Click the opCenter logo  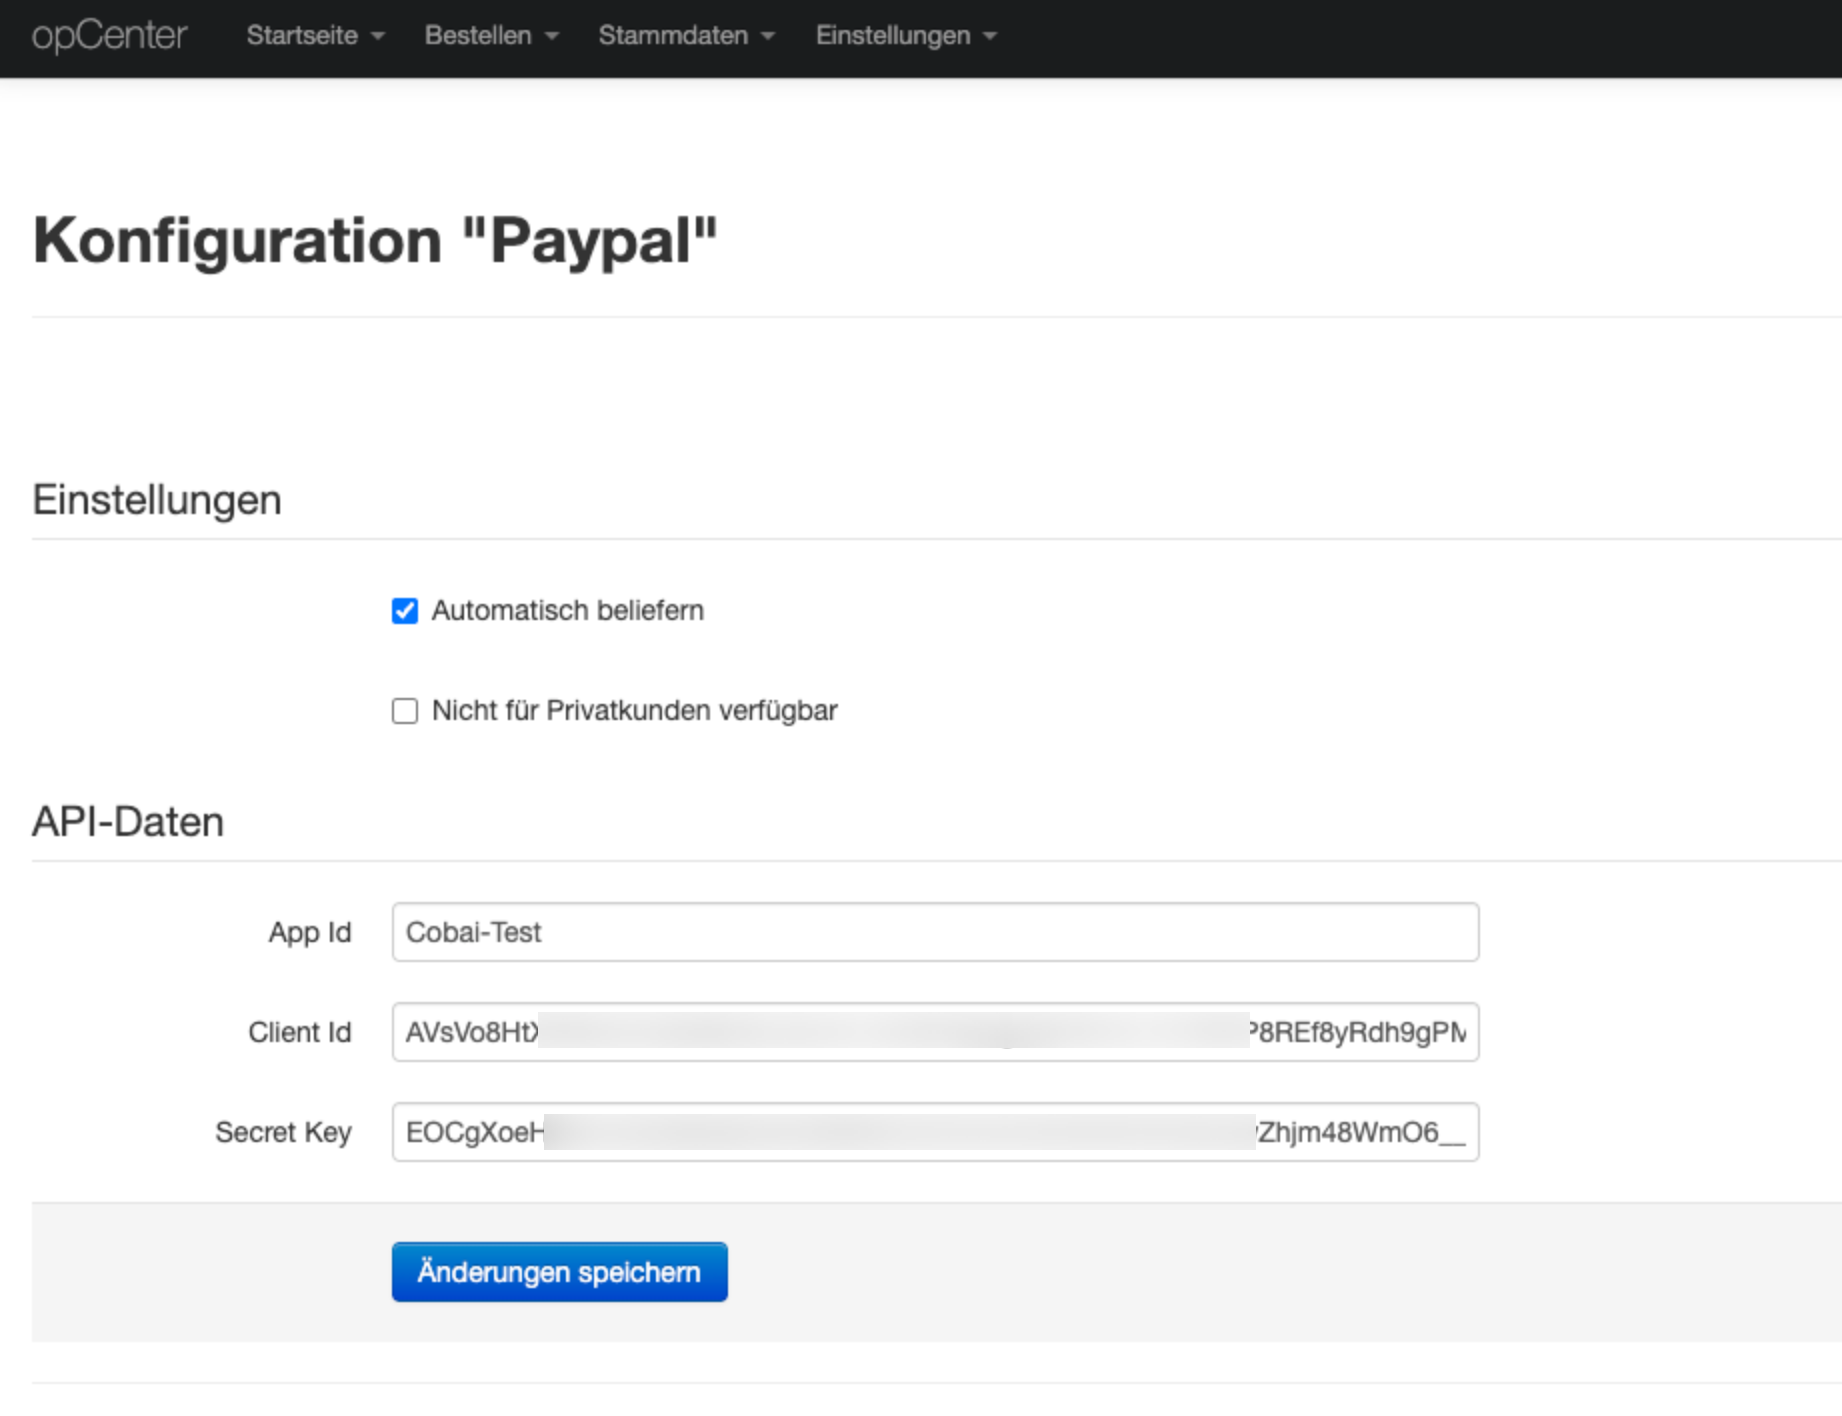click(x=109, y=36)
